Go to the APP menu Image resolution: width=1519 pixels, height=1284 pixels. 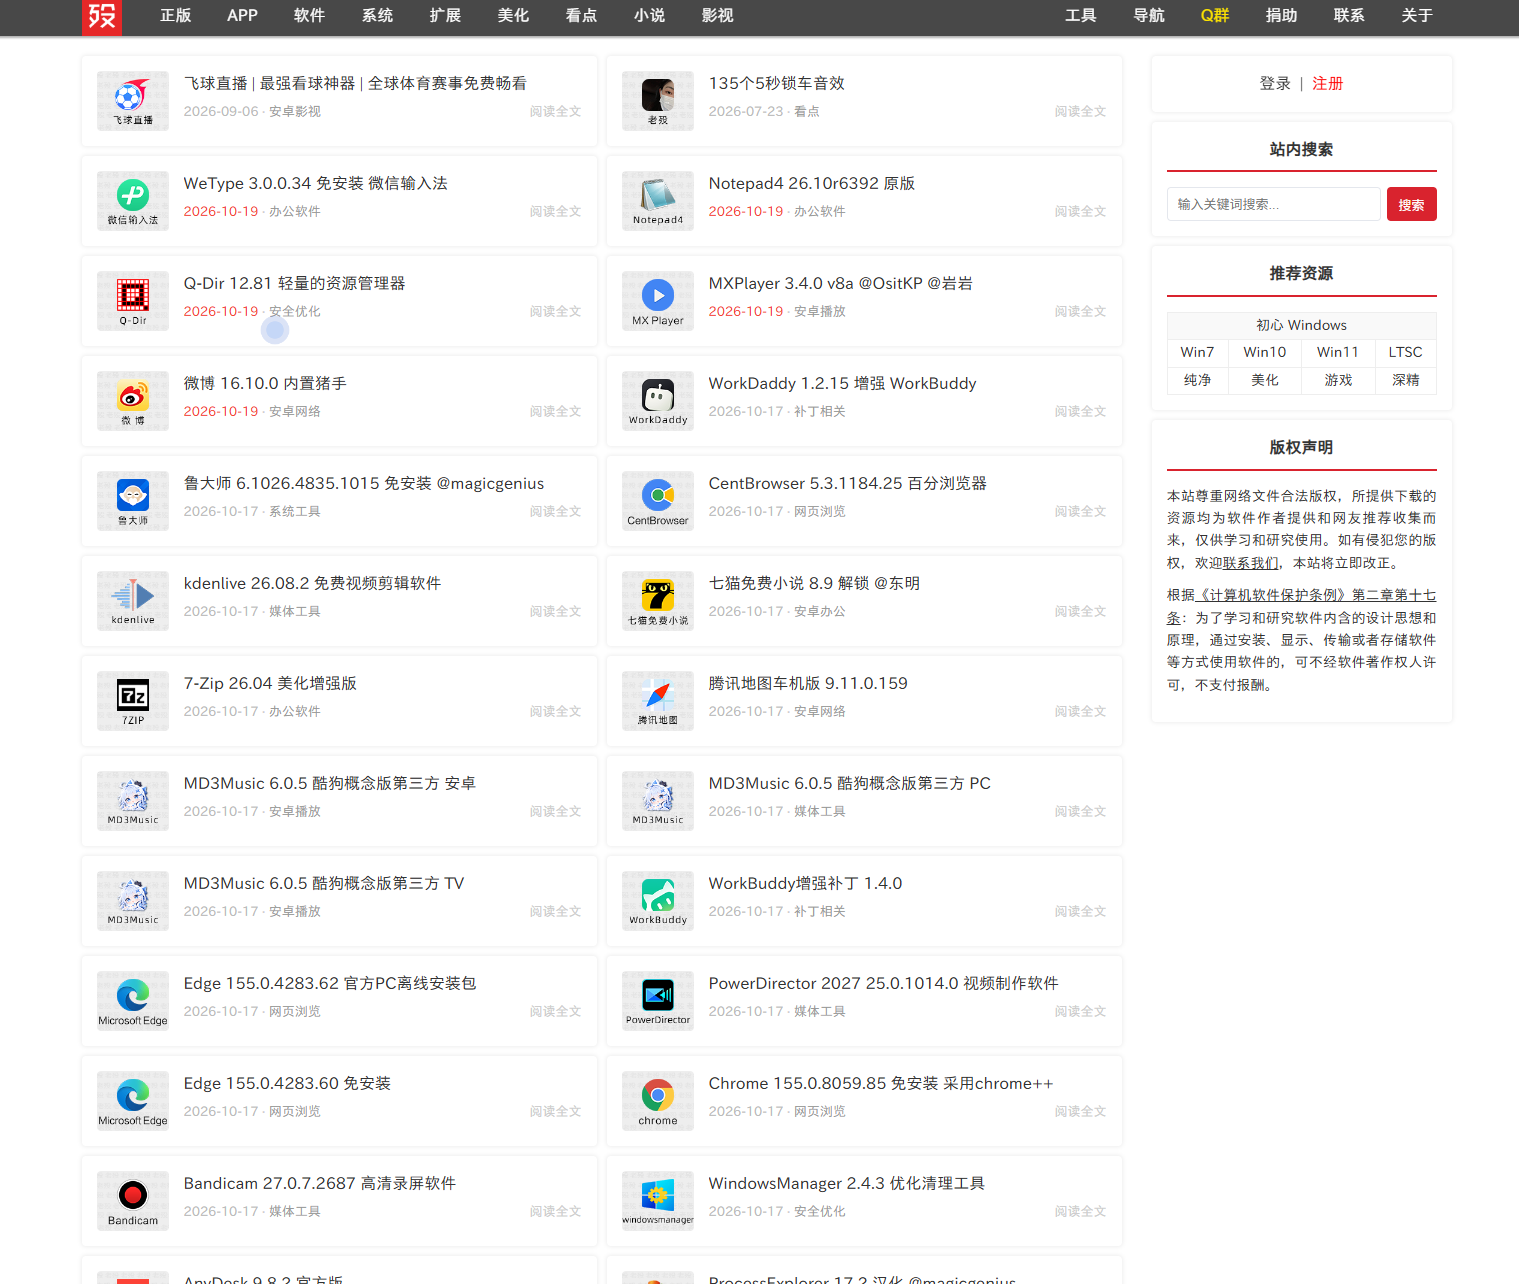pyautogui.click(x=242, y=16)
